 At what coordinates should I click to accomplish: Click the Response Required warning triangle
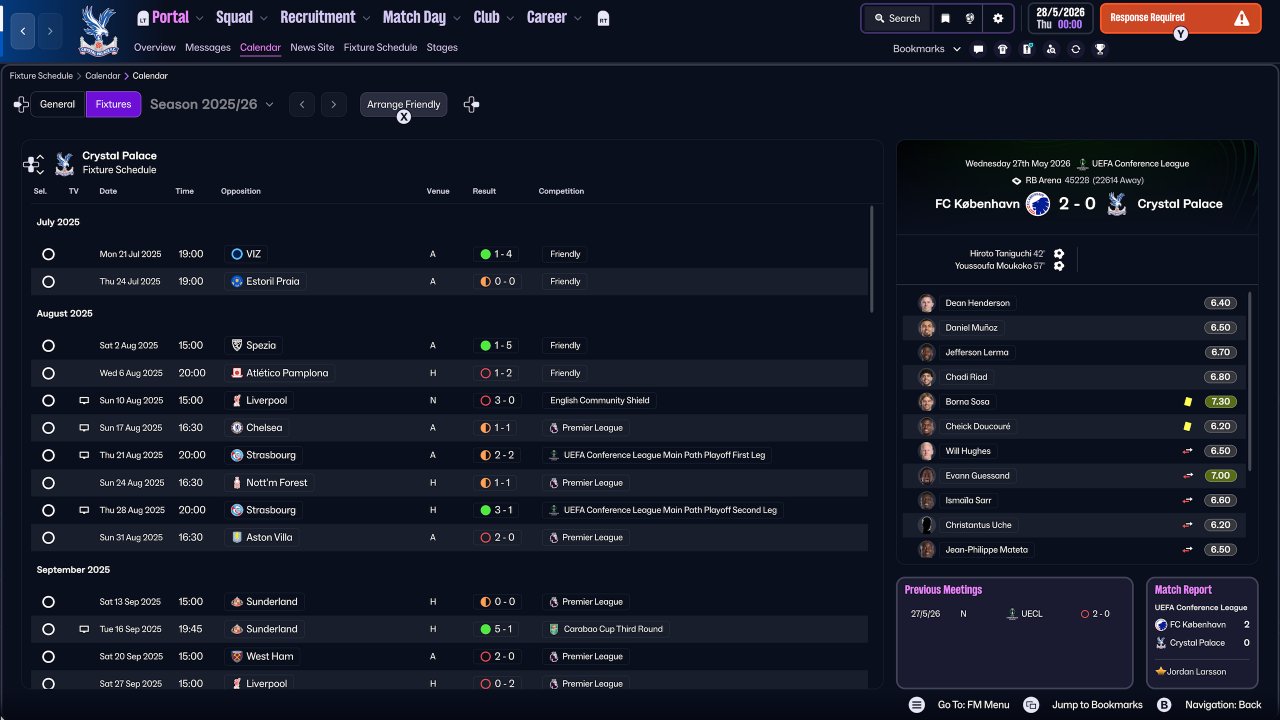pos(1241,18)
